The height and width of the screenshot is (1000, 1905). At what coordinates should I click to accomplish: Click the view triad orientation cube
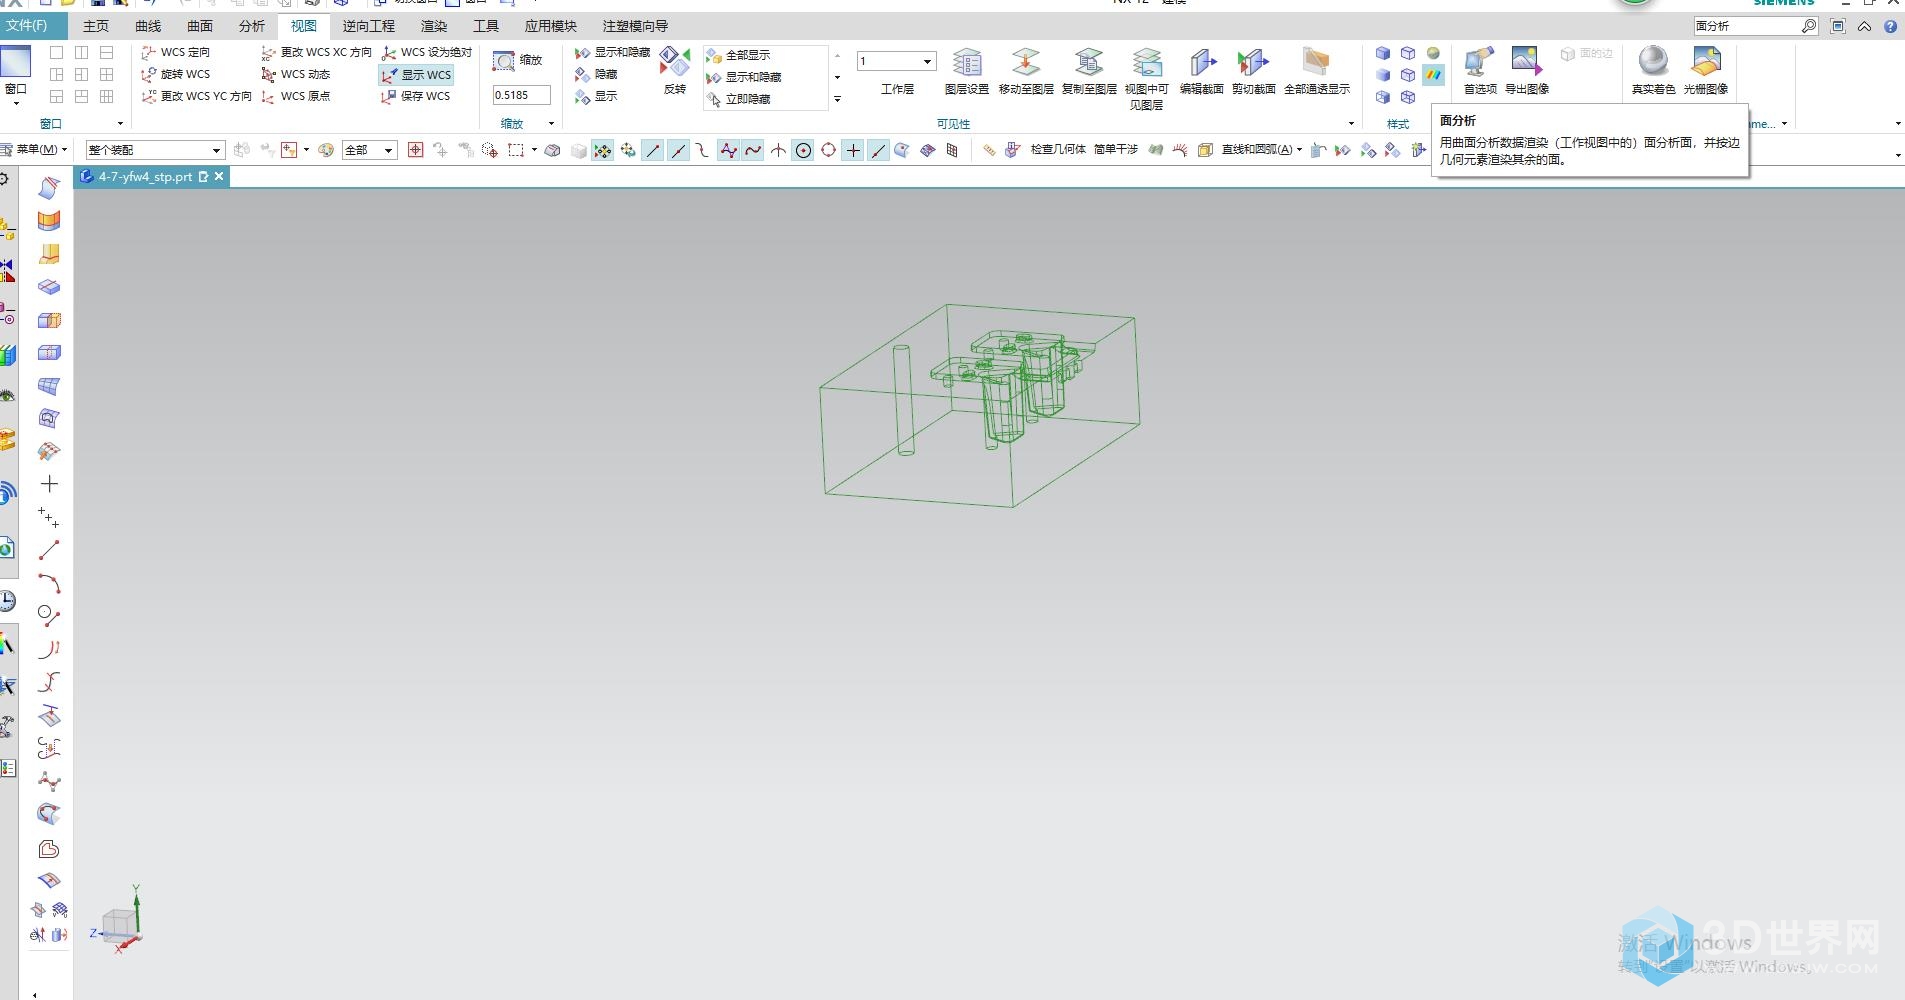121,925
